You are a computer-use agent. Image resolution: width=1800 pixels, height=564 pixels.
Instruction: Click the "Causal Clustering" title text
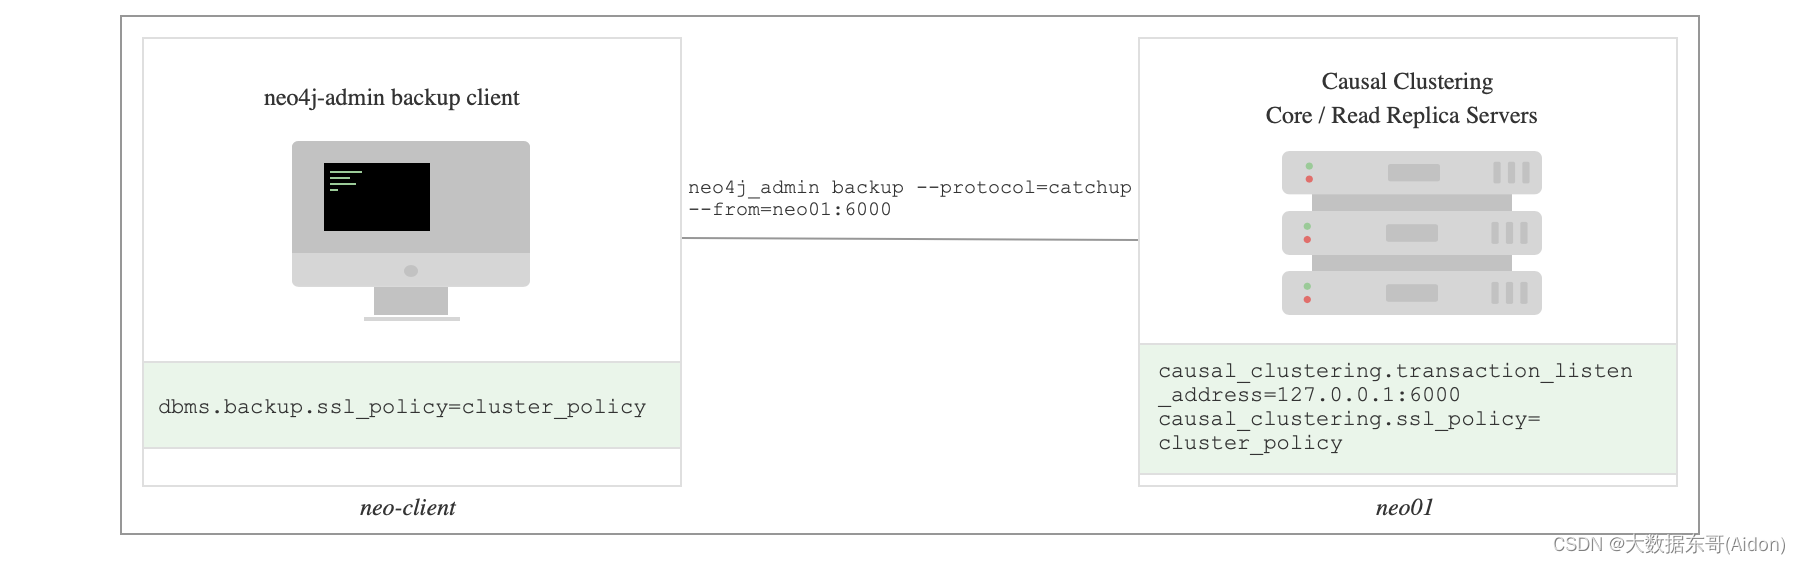tap(1407, 82)
